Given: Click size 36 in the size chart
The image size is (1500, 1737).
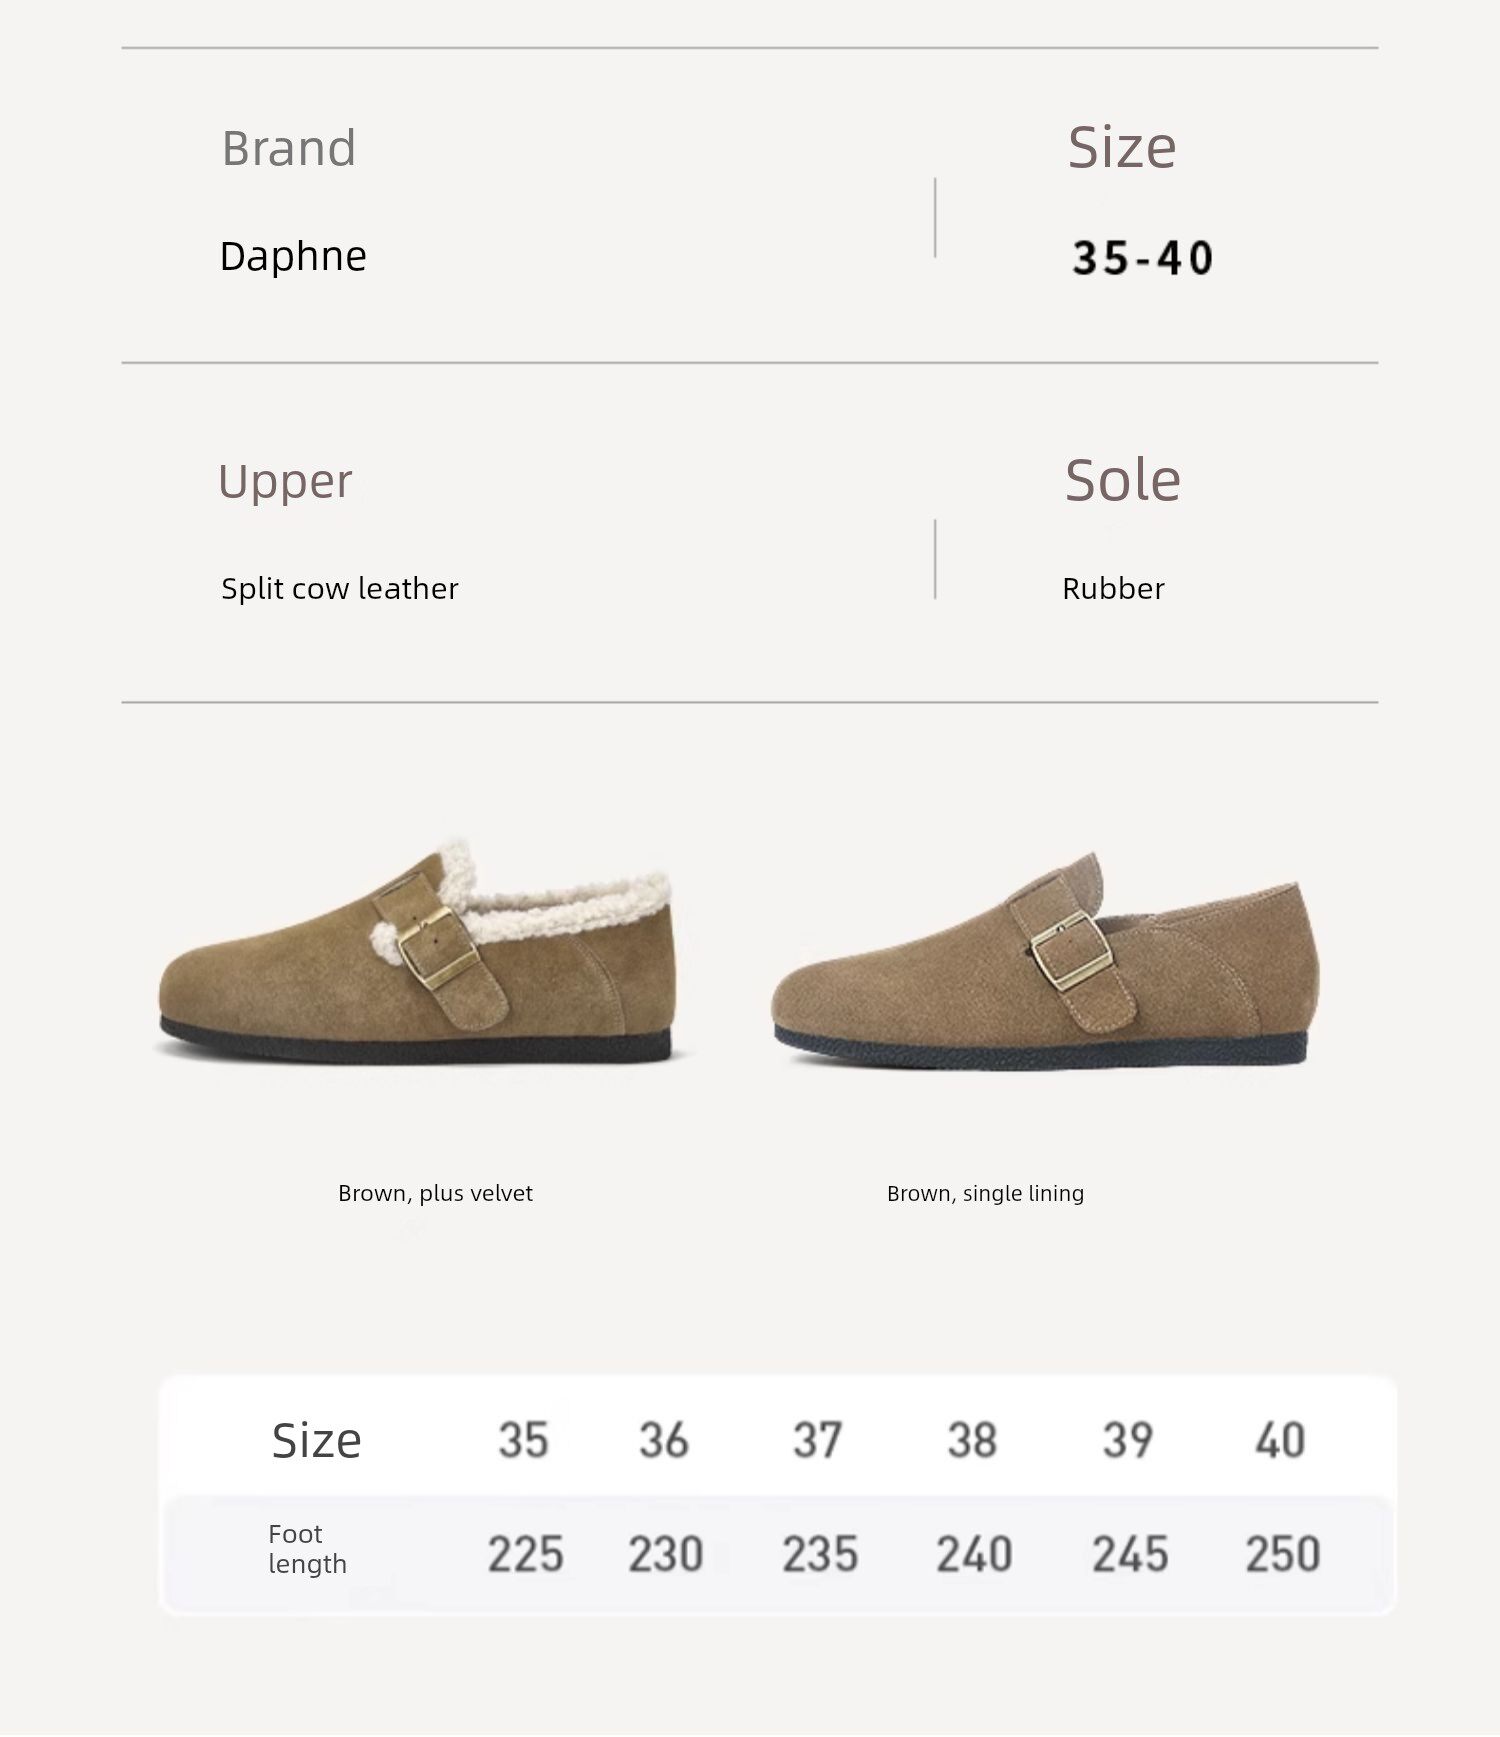Looking at the screenshot, I should coord(664,1441).
